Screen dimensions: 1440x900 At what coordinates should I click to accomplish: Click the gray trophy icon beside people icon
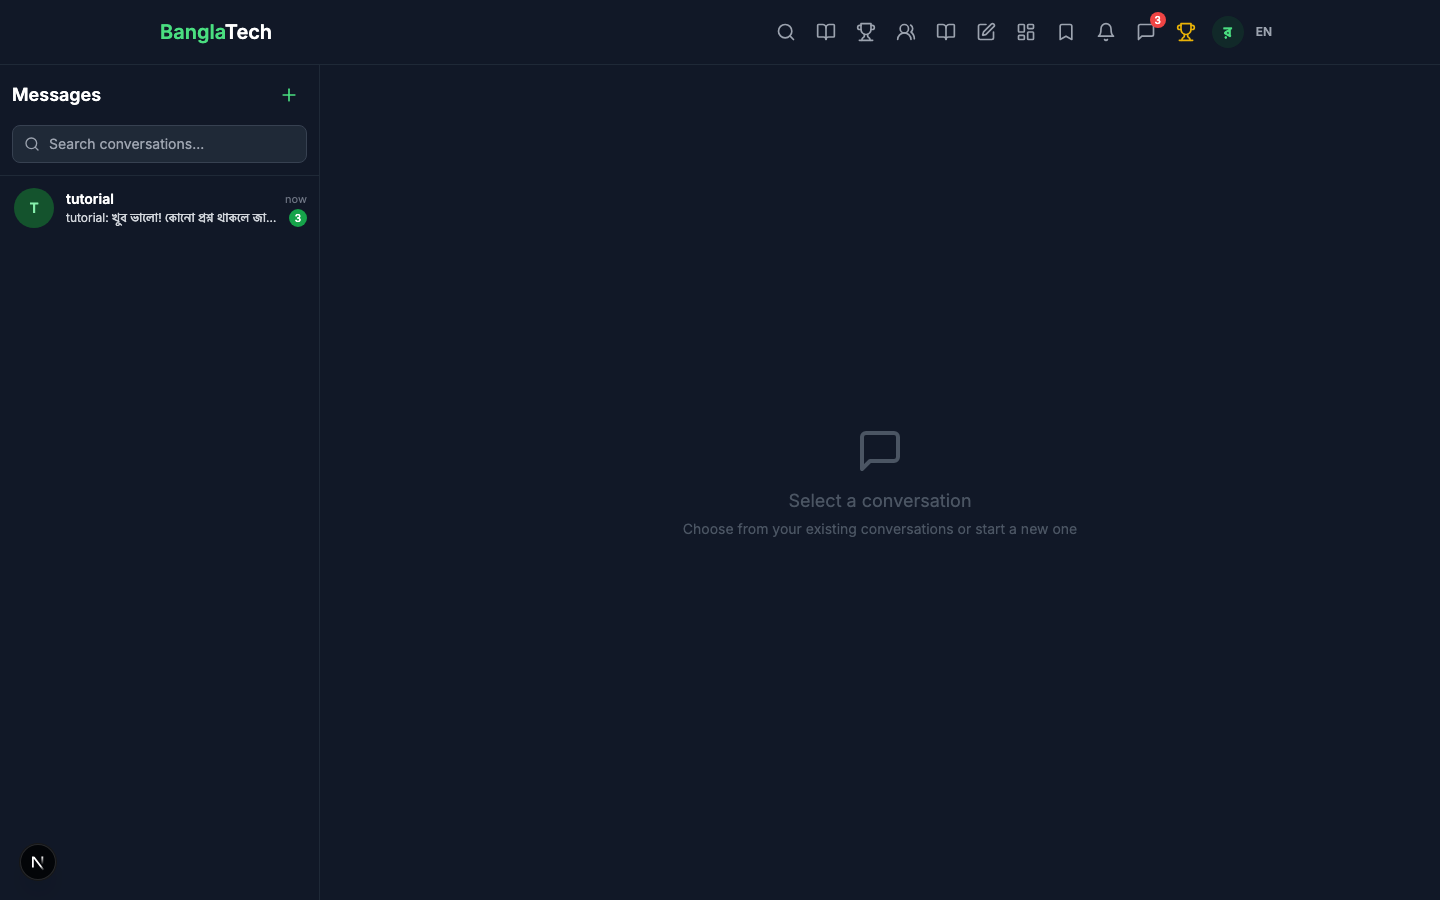click(866, 32)
